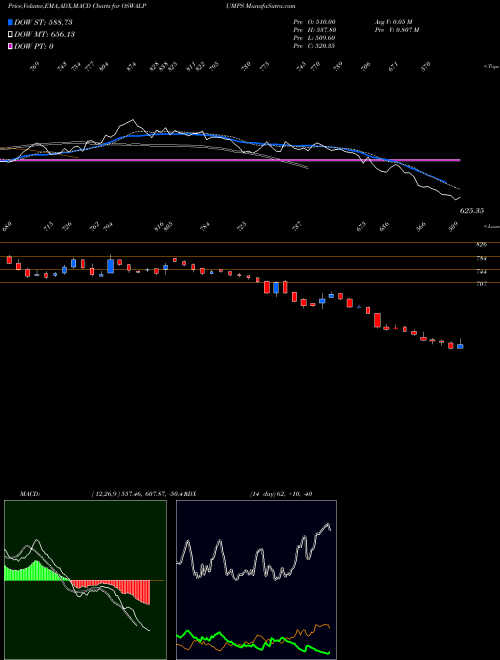Screen dimensions: 500x660
Task: Select the 'DOW PT: 0' legend text
Action: [34, 46]
